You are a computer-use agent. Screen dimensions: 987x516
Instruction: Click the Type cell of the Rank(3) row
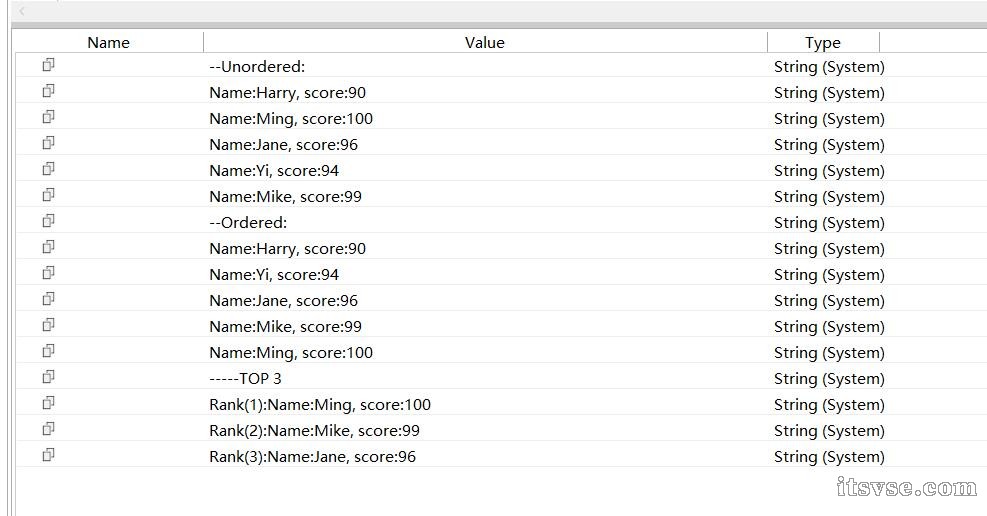829,456
